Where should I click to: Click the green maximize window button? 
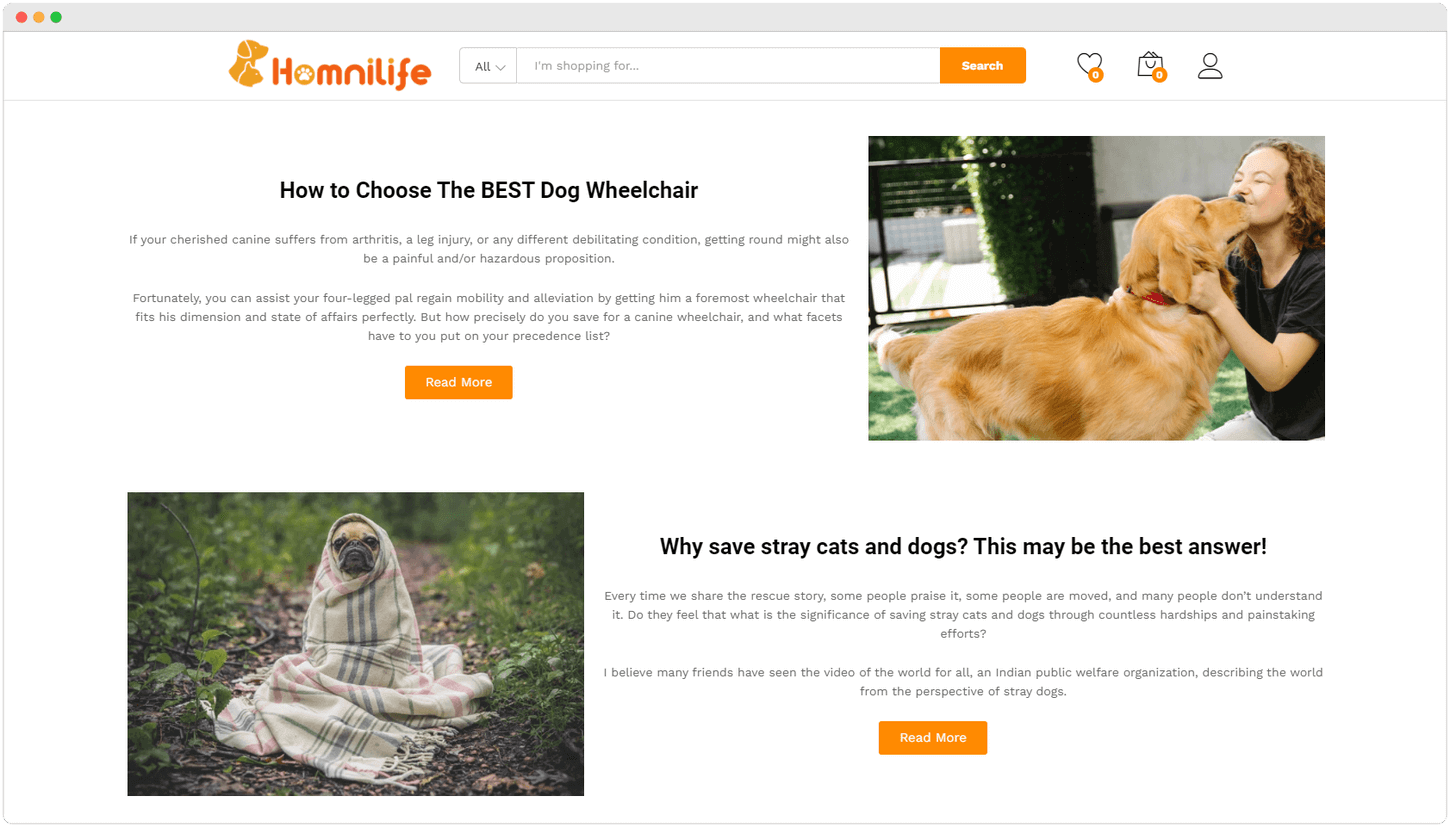(56, 17)
